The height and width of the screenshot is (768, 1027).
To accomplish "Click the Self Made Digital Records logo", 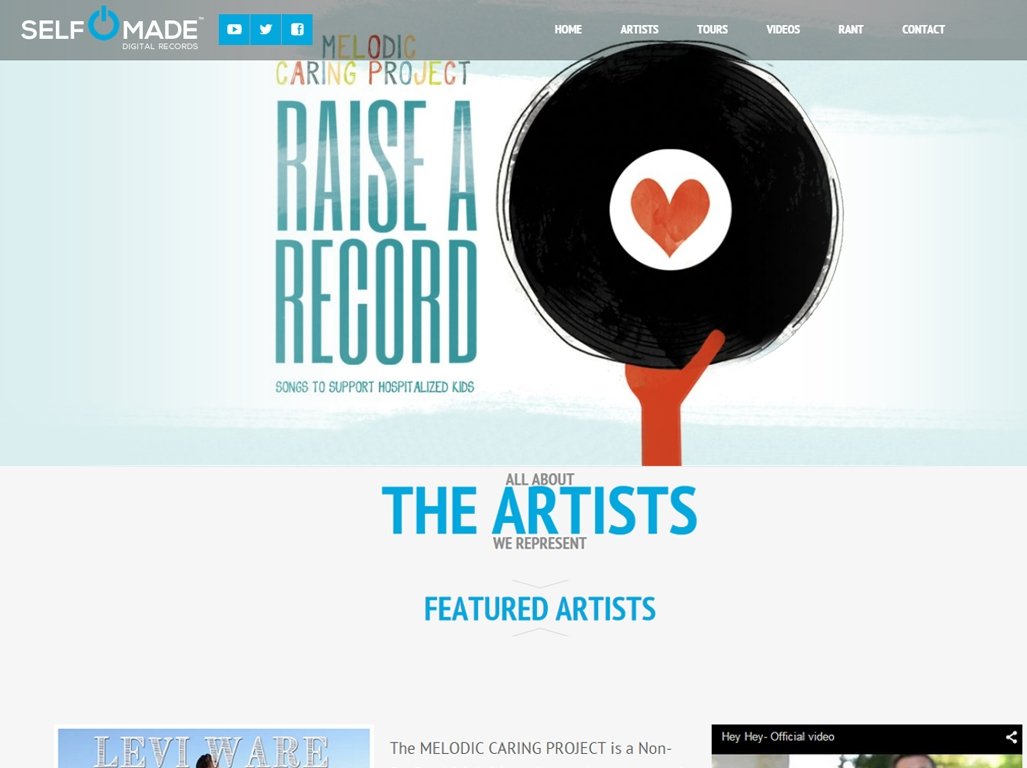I will coord(111,29).
